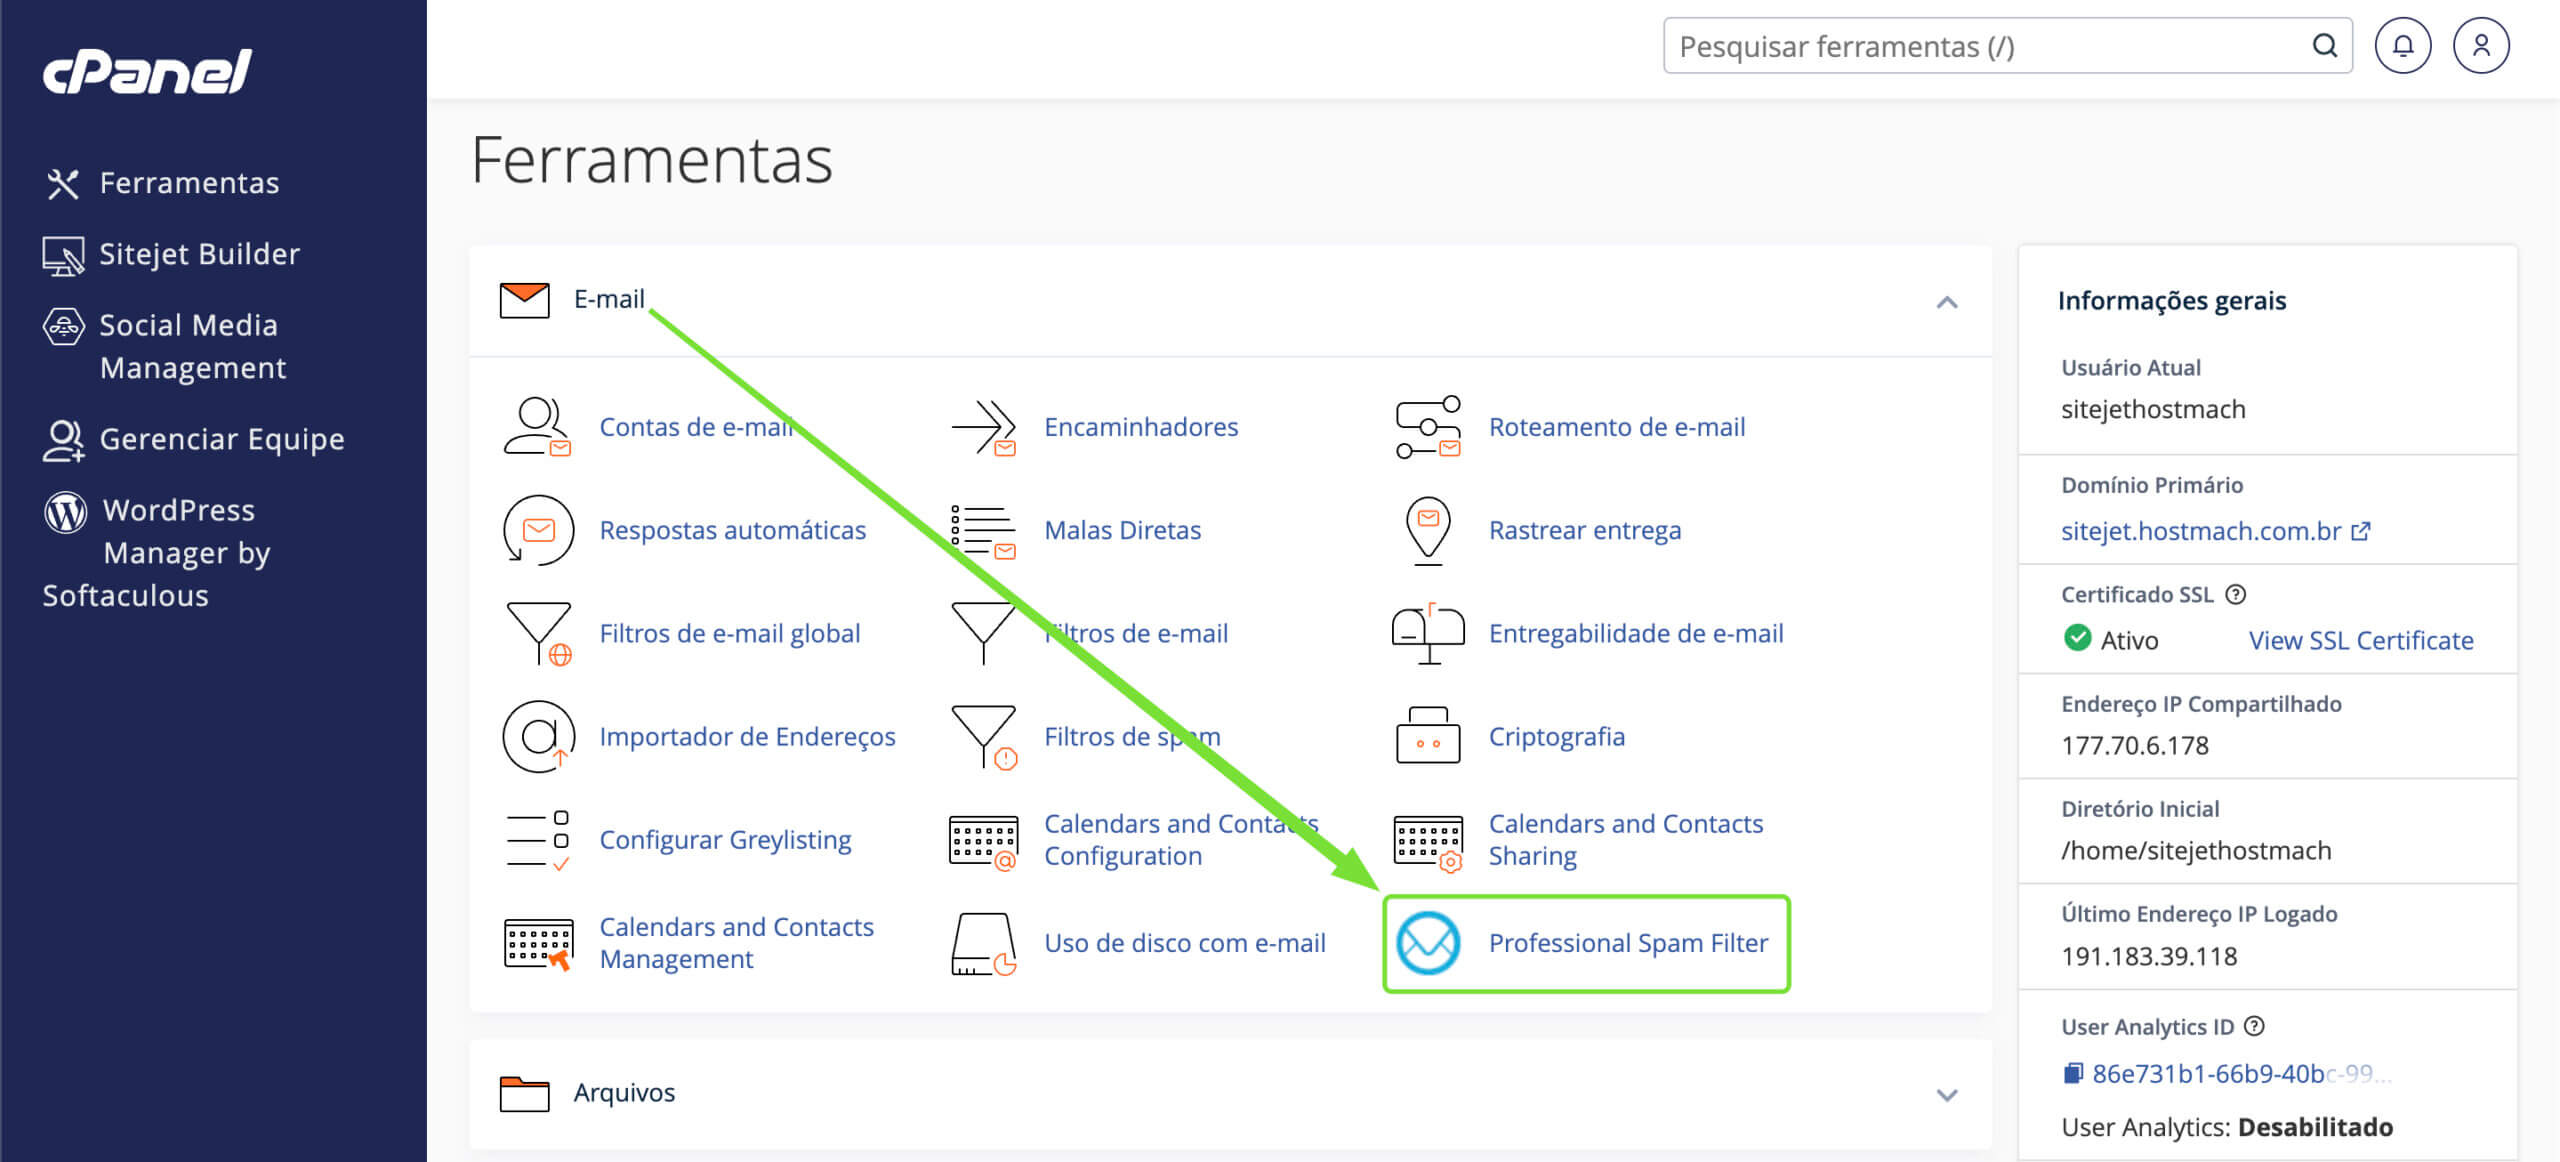Click the Roteamento de e-mail icon
Image resolution: width=2560 pixels, height=1162 pixels.
click(1428, 427)
